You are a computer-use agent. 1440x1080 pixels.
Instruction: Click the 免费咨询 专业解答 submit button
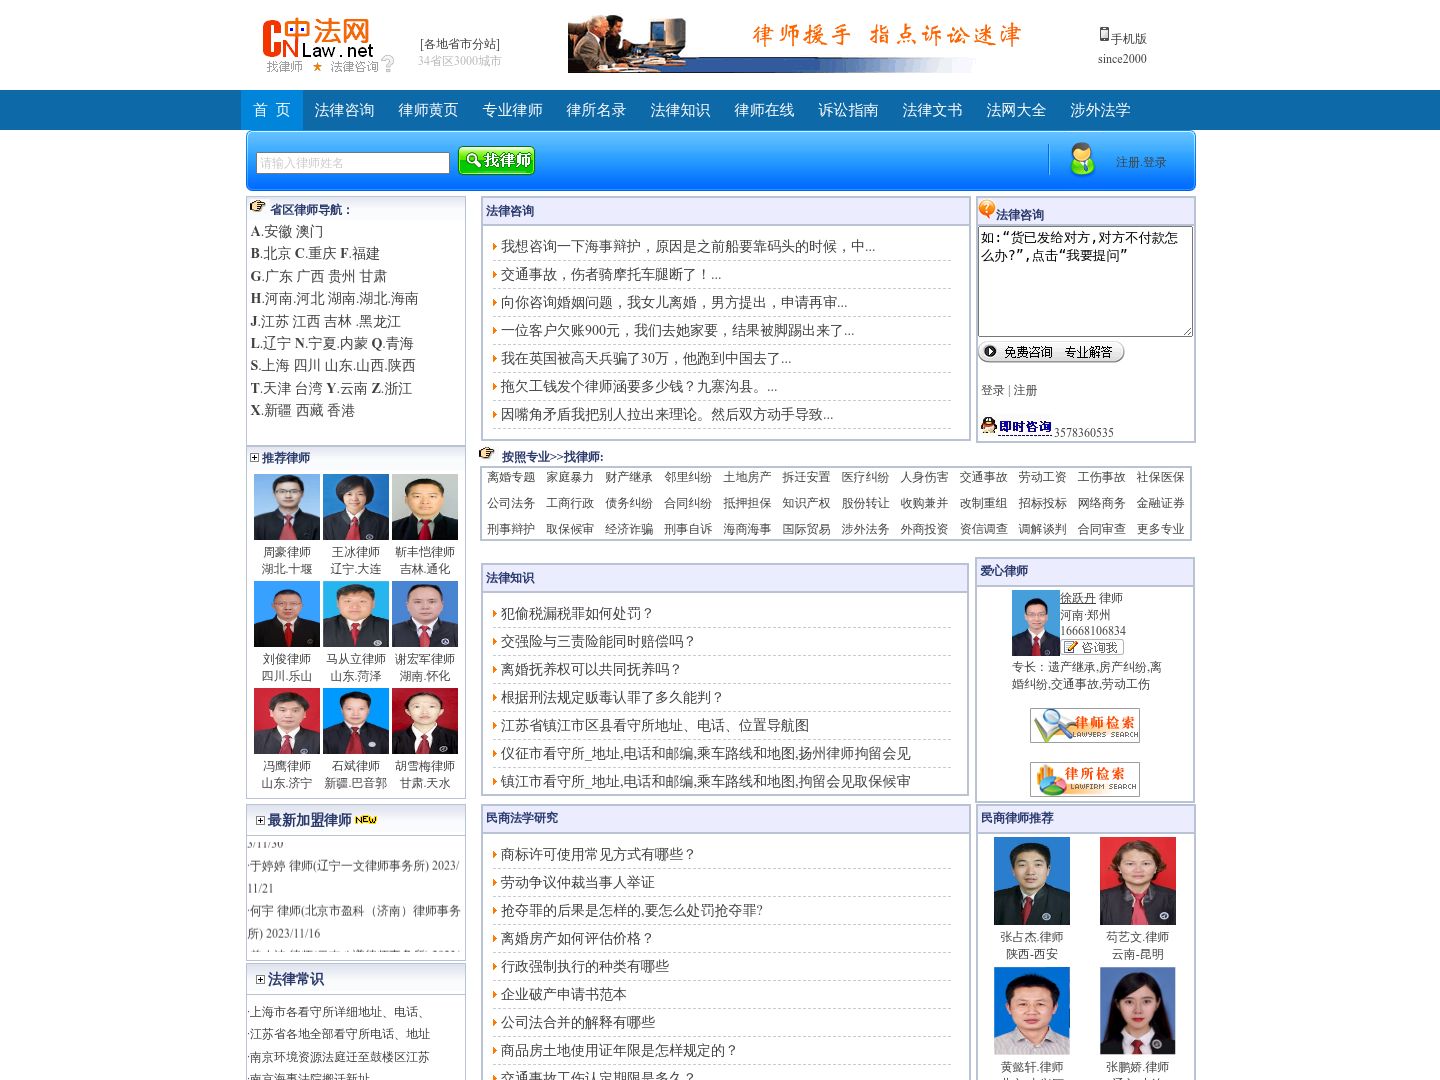1051,352
